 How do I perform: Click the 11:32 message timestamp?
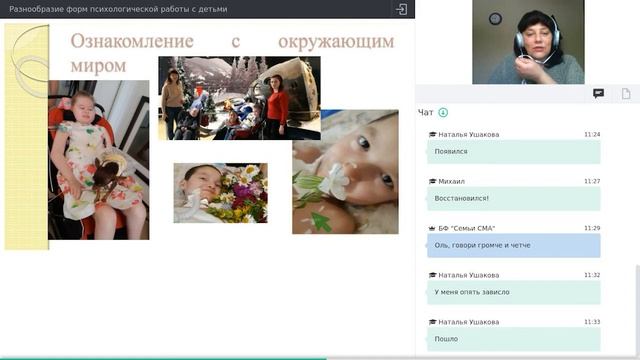[592, 275]
